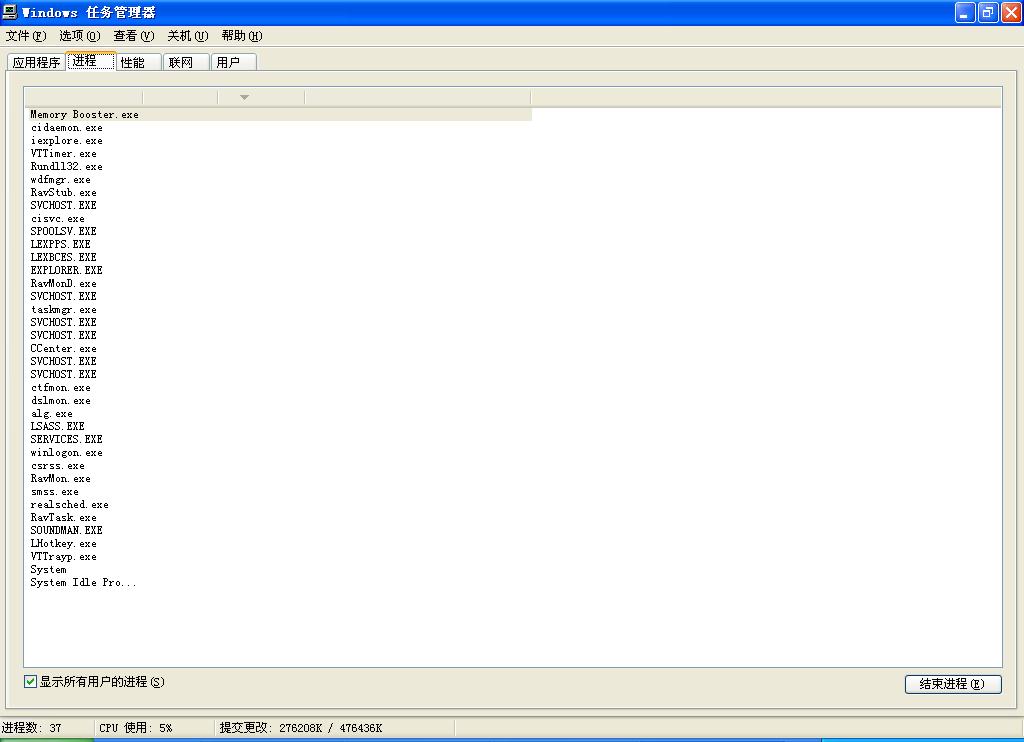Switch to the 联网 tab

coord(186,62)
